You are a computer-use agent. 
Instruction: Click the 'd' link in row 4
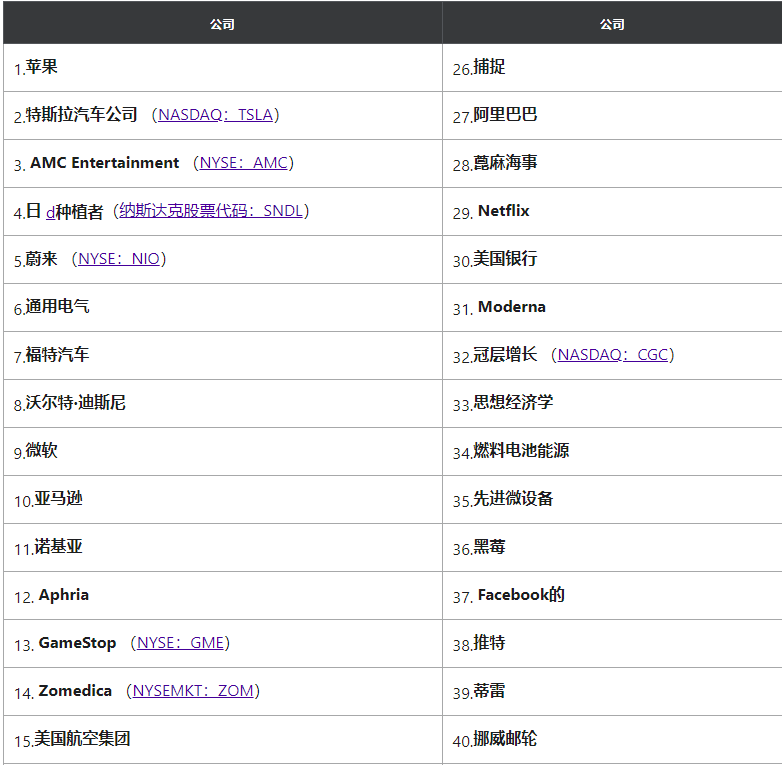click(50, 213)
